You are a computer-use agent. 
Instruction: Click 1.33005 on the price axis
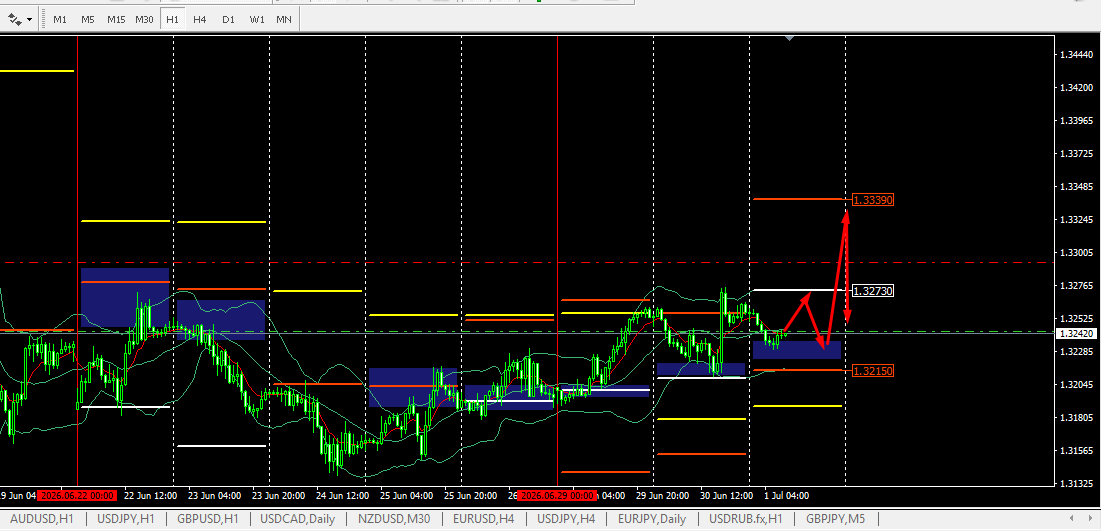[1076, 252]
